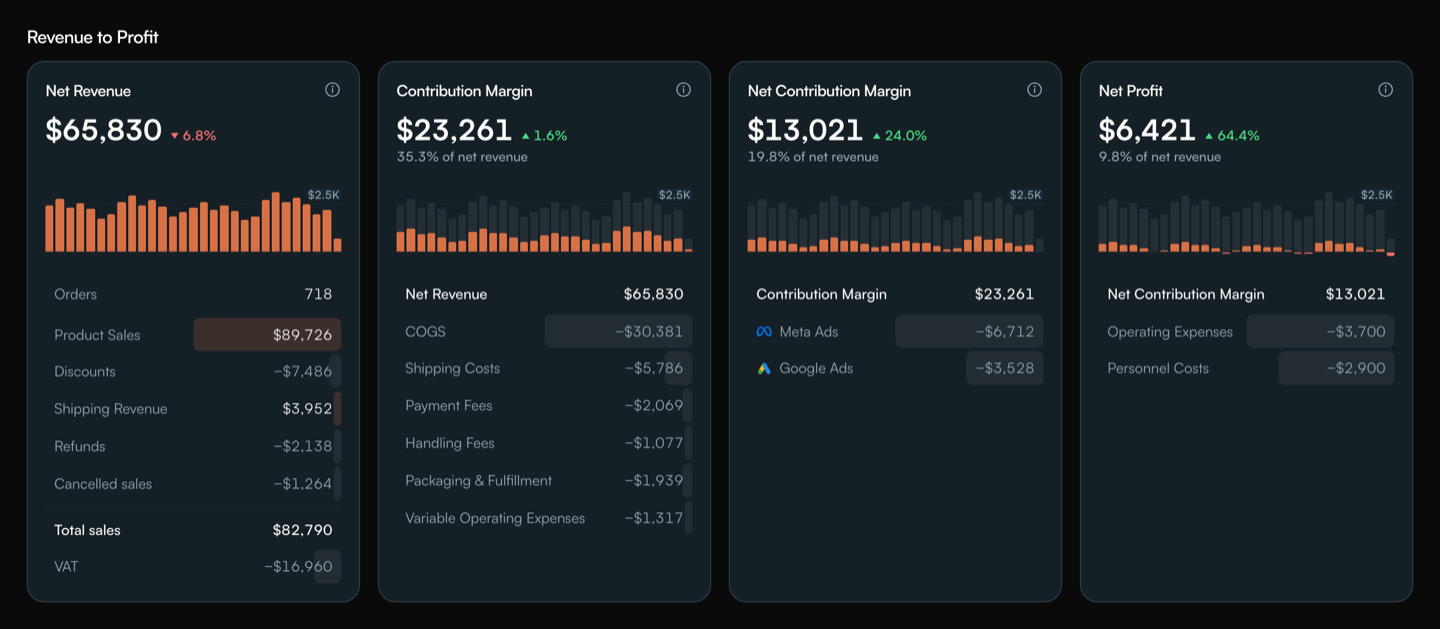Click the $65,830 Net Revenue headline value

[x=104, y=131]
